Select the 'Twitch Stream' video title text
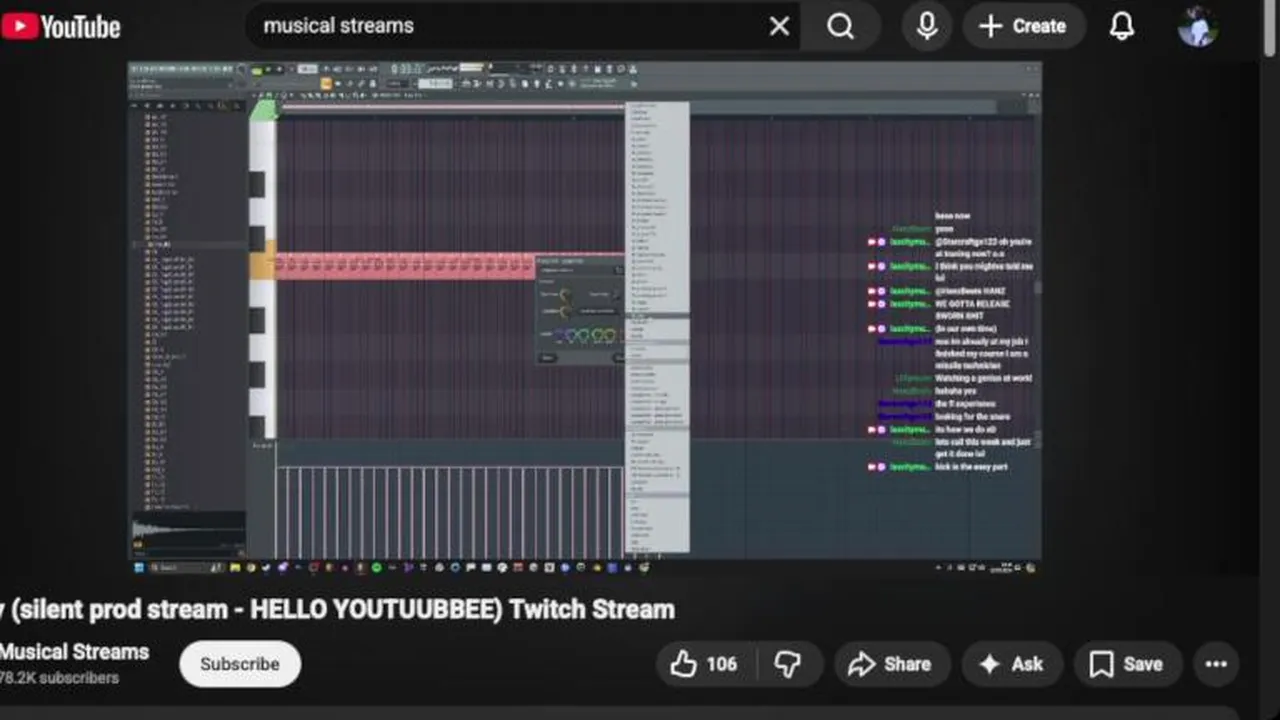 [x=592, y=609]
